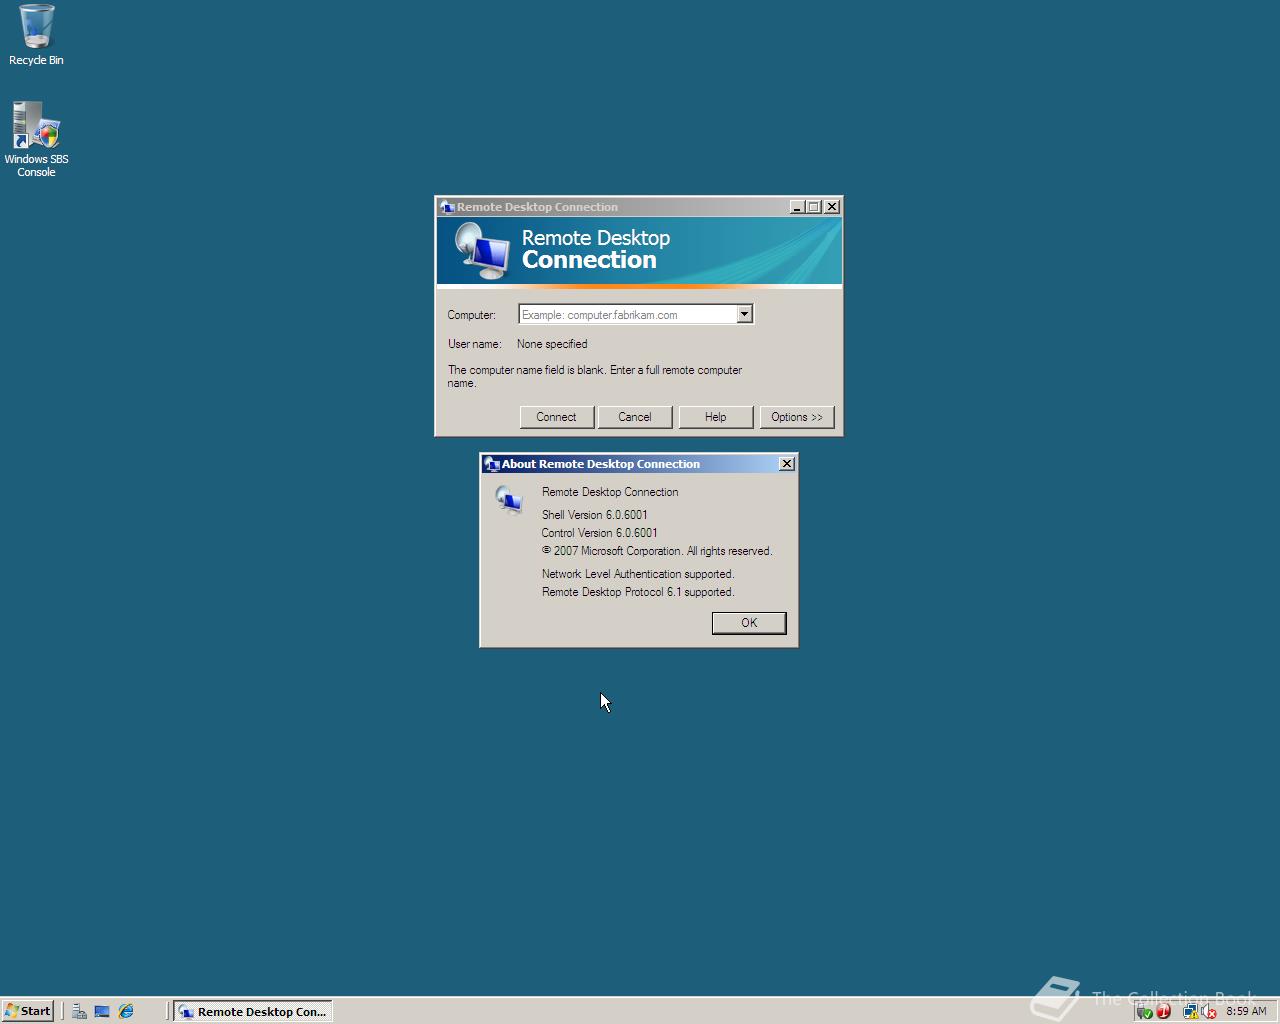Click the computer icon inside About dialog
The height and width of the screenshot is (1024, 1280).
(509, 499)
